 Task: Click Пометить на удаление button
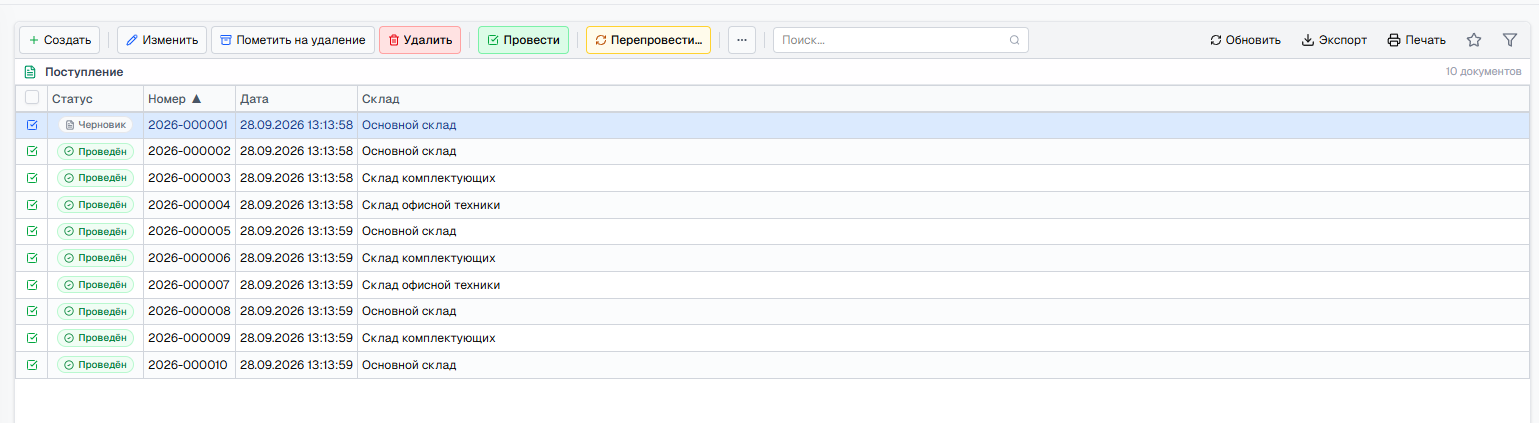click(x=293, y=40)
